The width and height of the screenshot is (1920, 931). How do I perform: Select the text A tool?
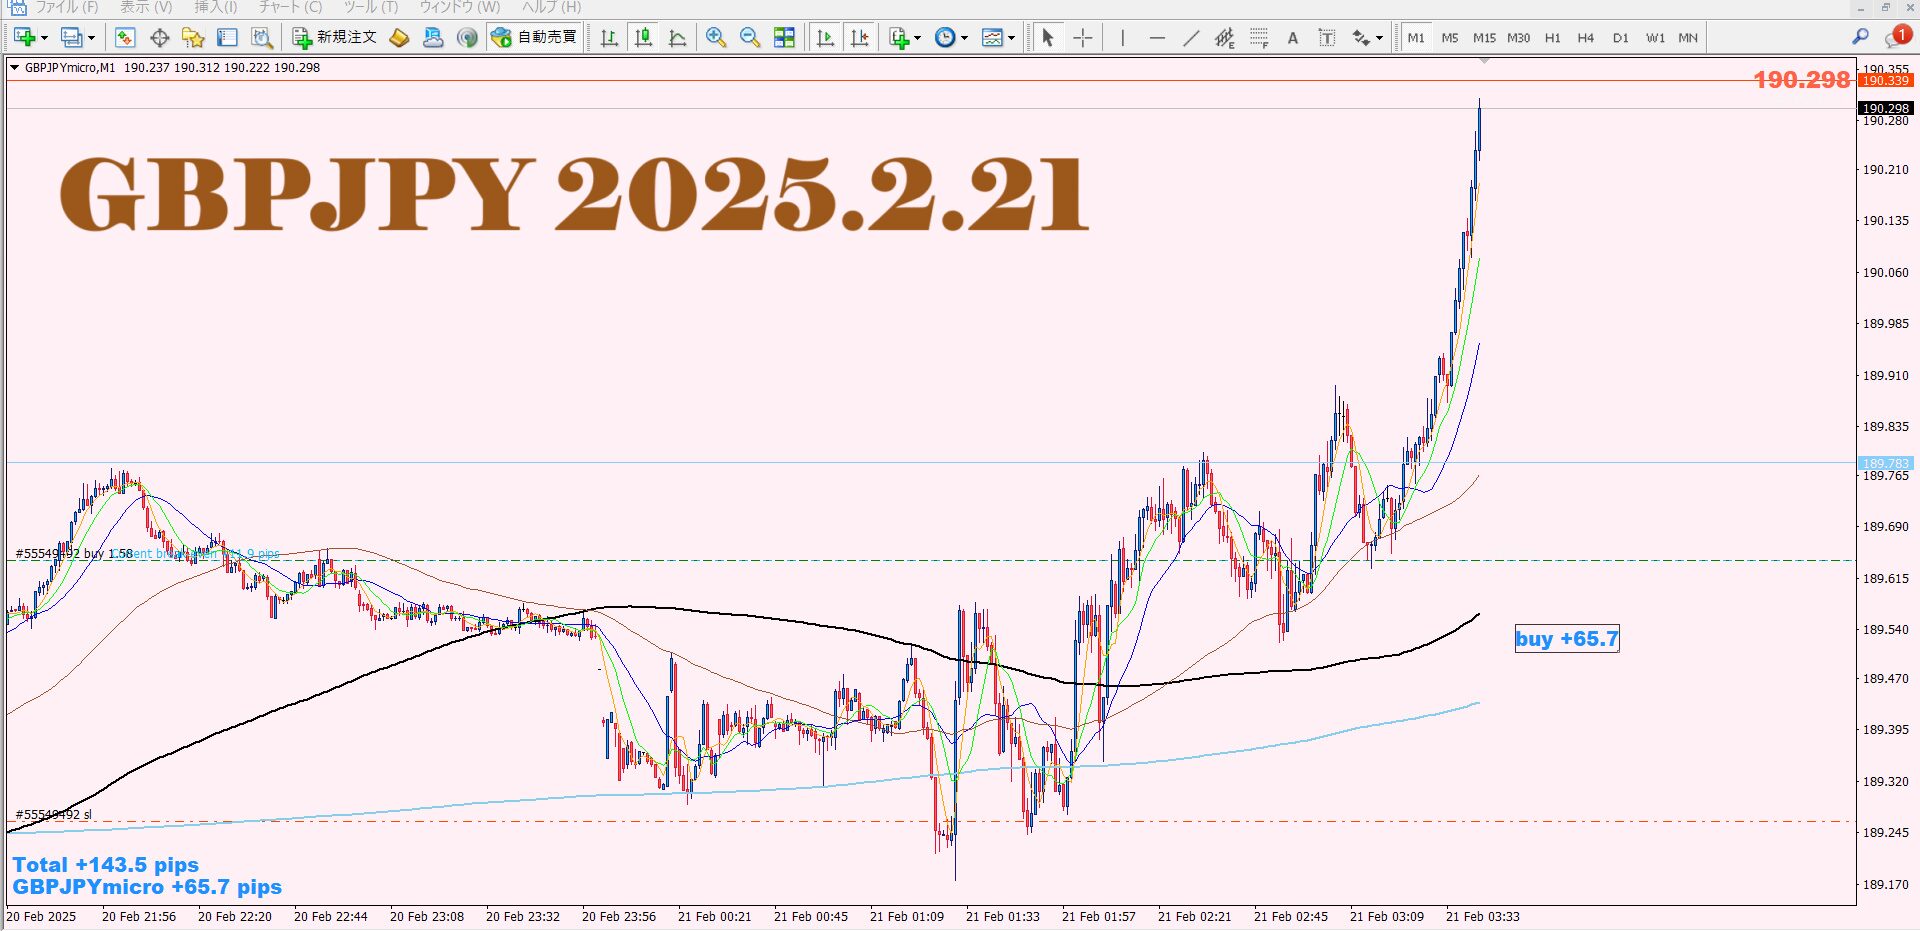(x=1293, y=38)
